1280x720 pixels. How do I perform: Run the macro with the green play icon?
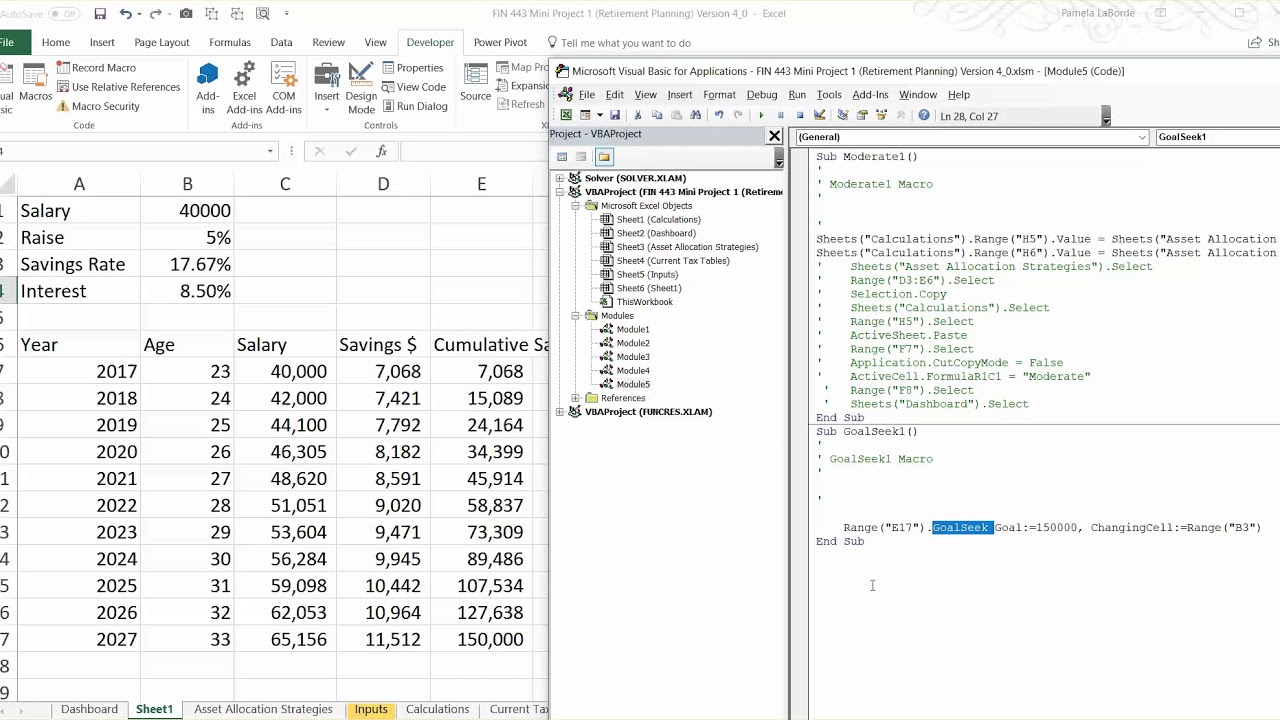click(761, 115)
